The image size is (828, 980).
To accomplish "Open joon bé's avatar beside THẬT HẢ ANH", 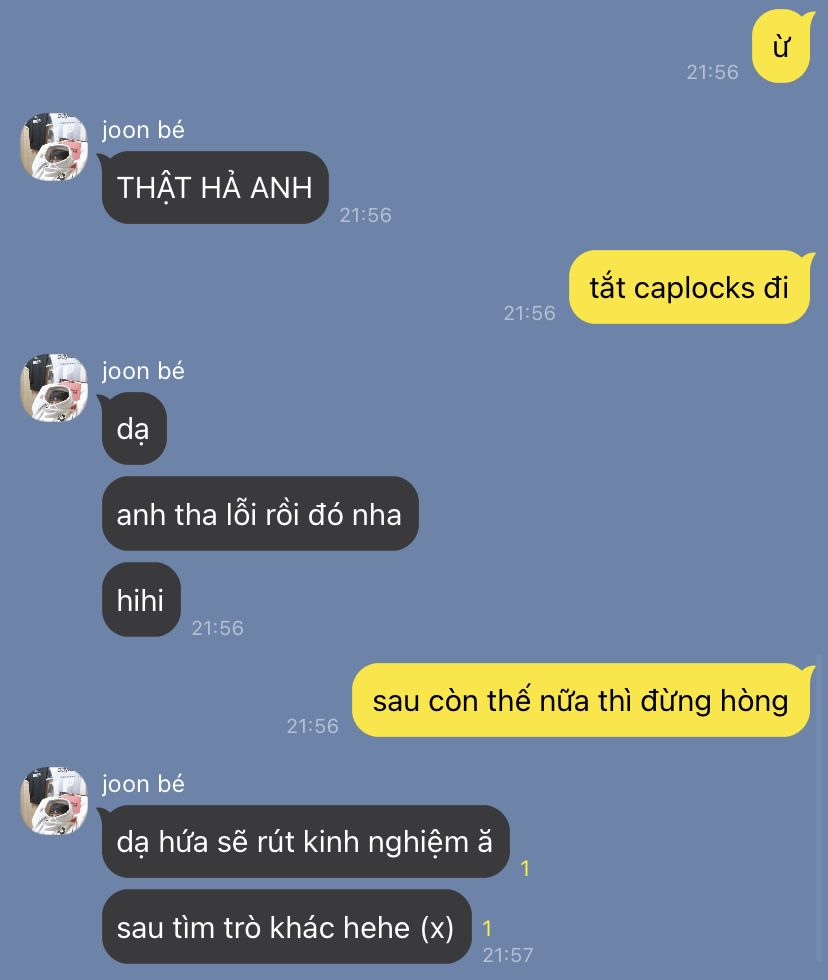I will (54, 147).
